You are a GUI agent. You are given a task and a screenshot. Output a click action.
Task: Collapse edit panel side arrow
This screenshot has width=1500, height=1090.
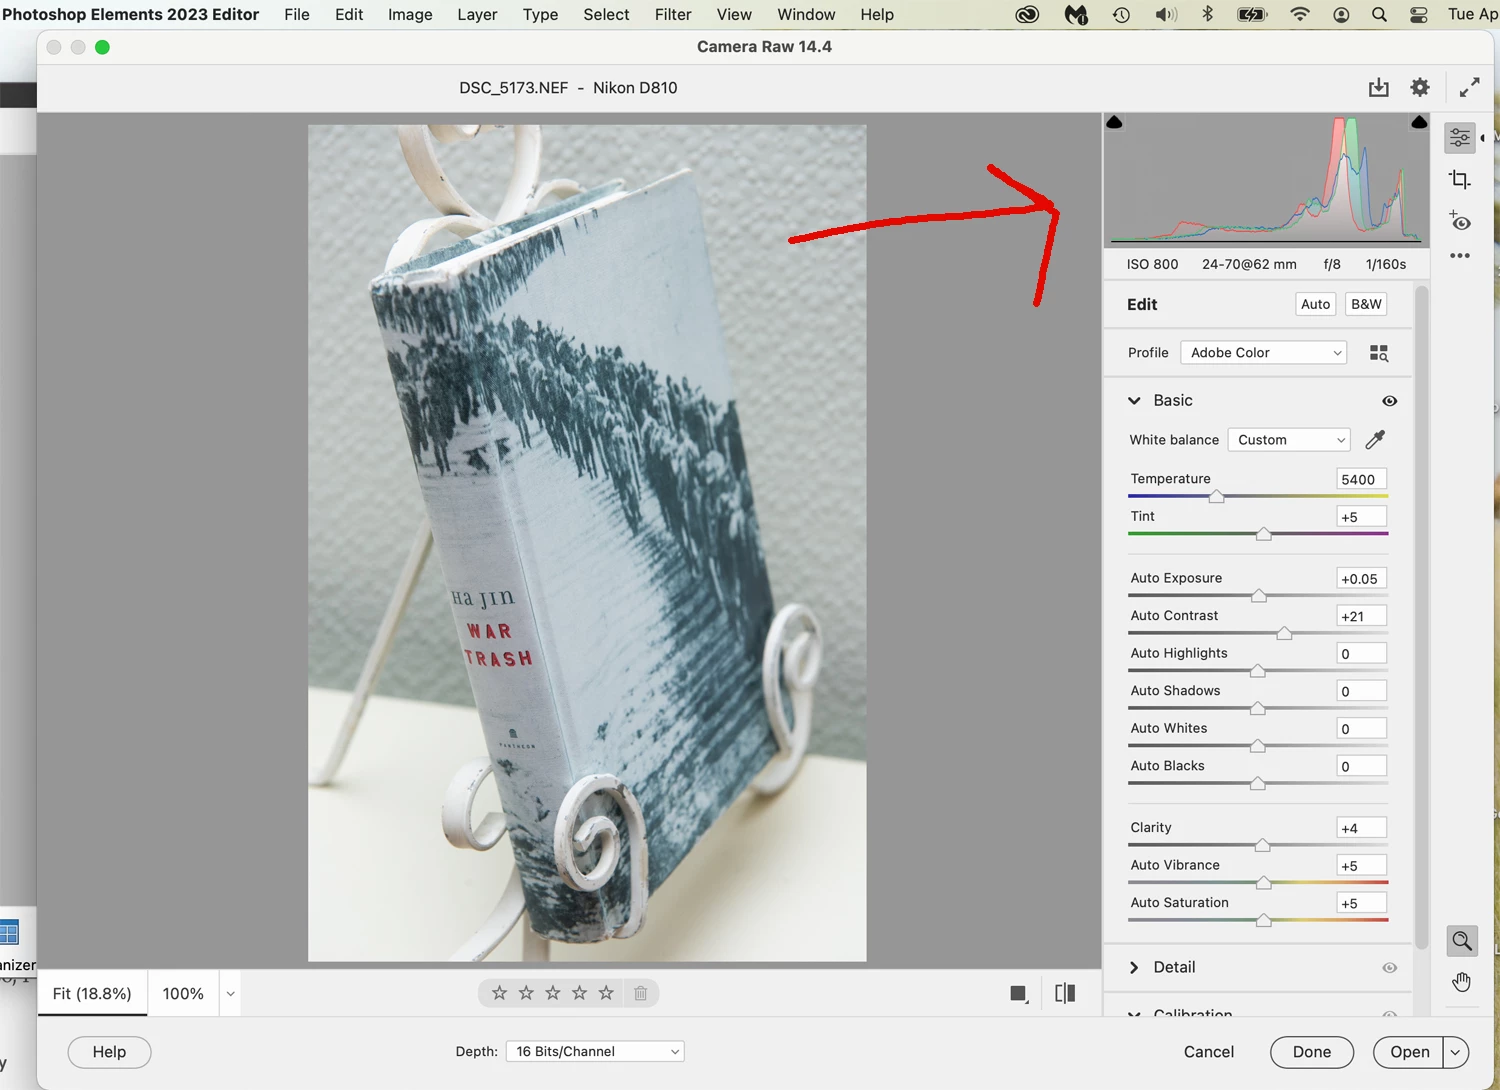click(1482, 138)
